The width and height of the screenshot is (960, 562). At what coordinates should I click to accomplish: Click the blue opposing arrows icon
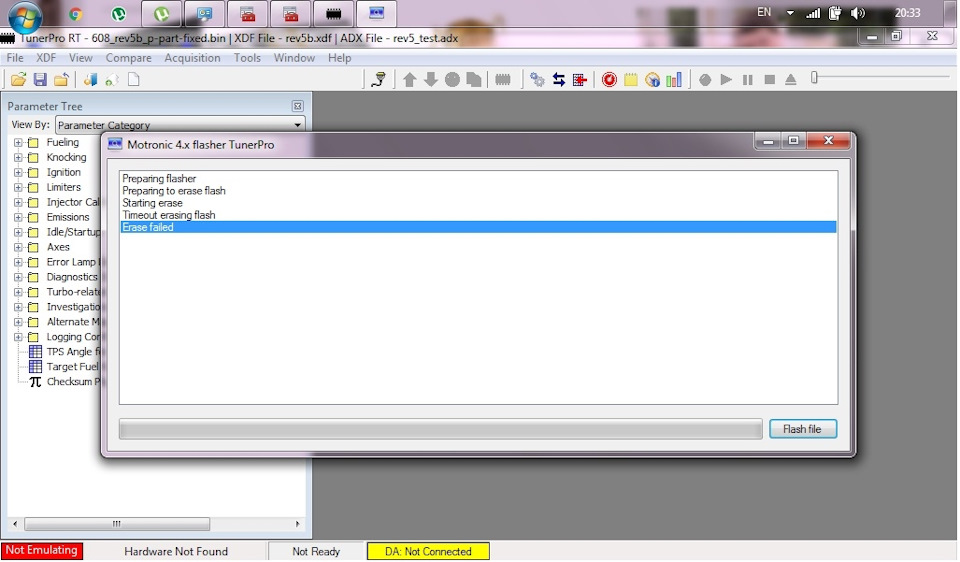558,80
